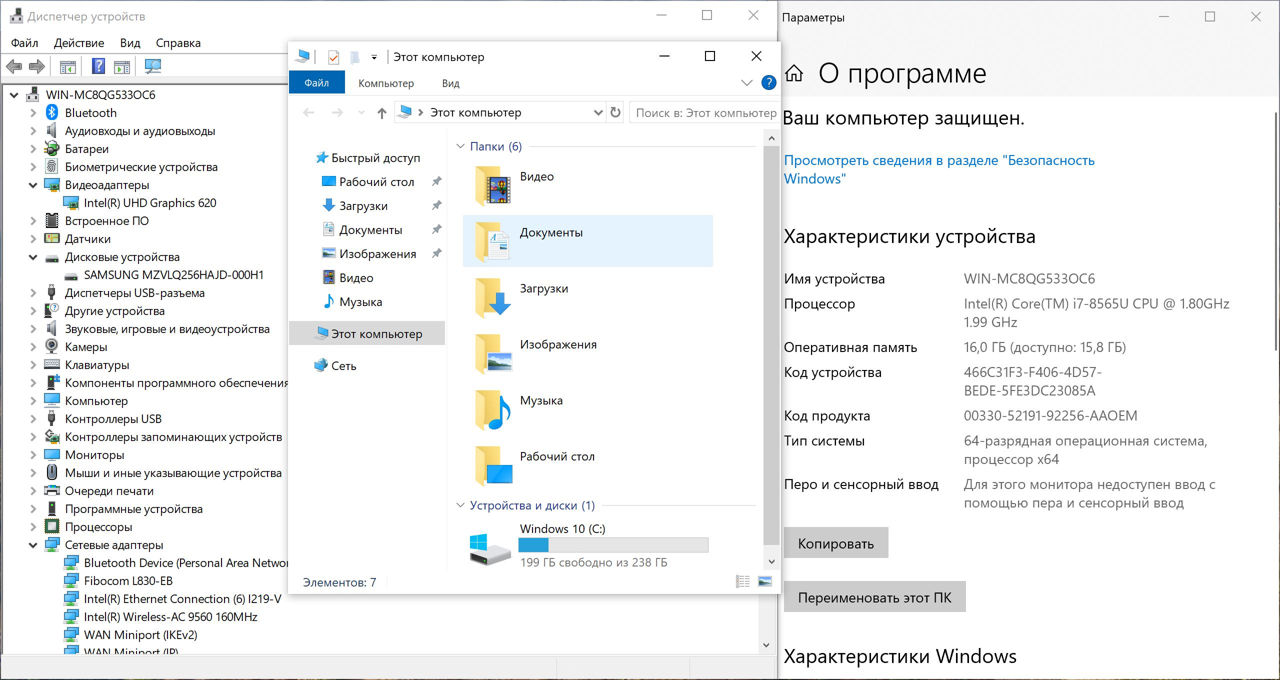Select the Windows 10 (C:) drive

click(588, 545)
